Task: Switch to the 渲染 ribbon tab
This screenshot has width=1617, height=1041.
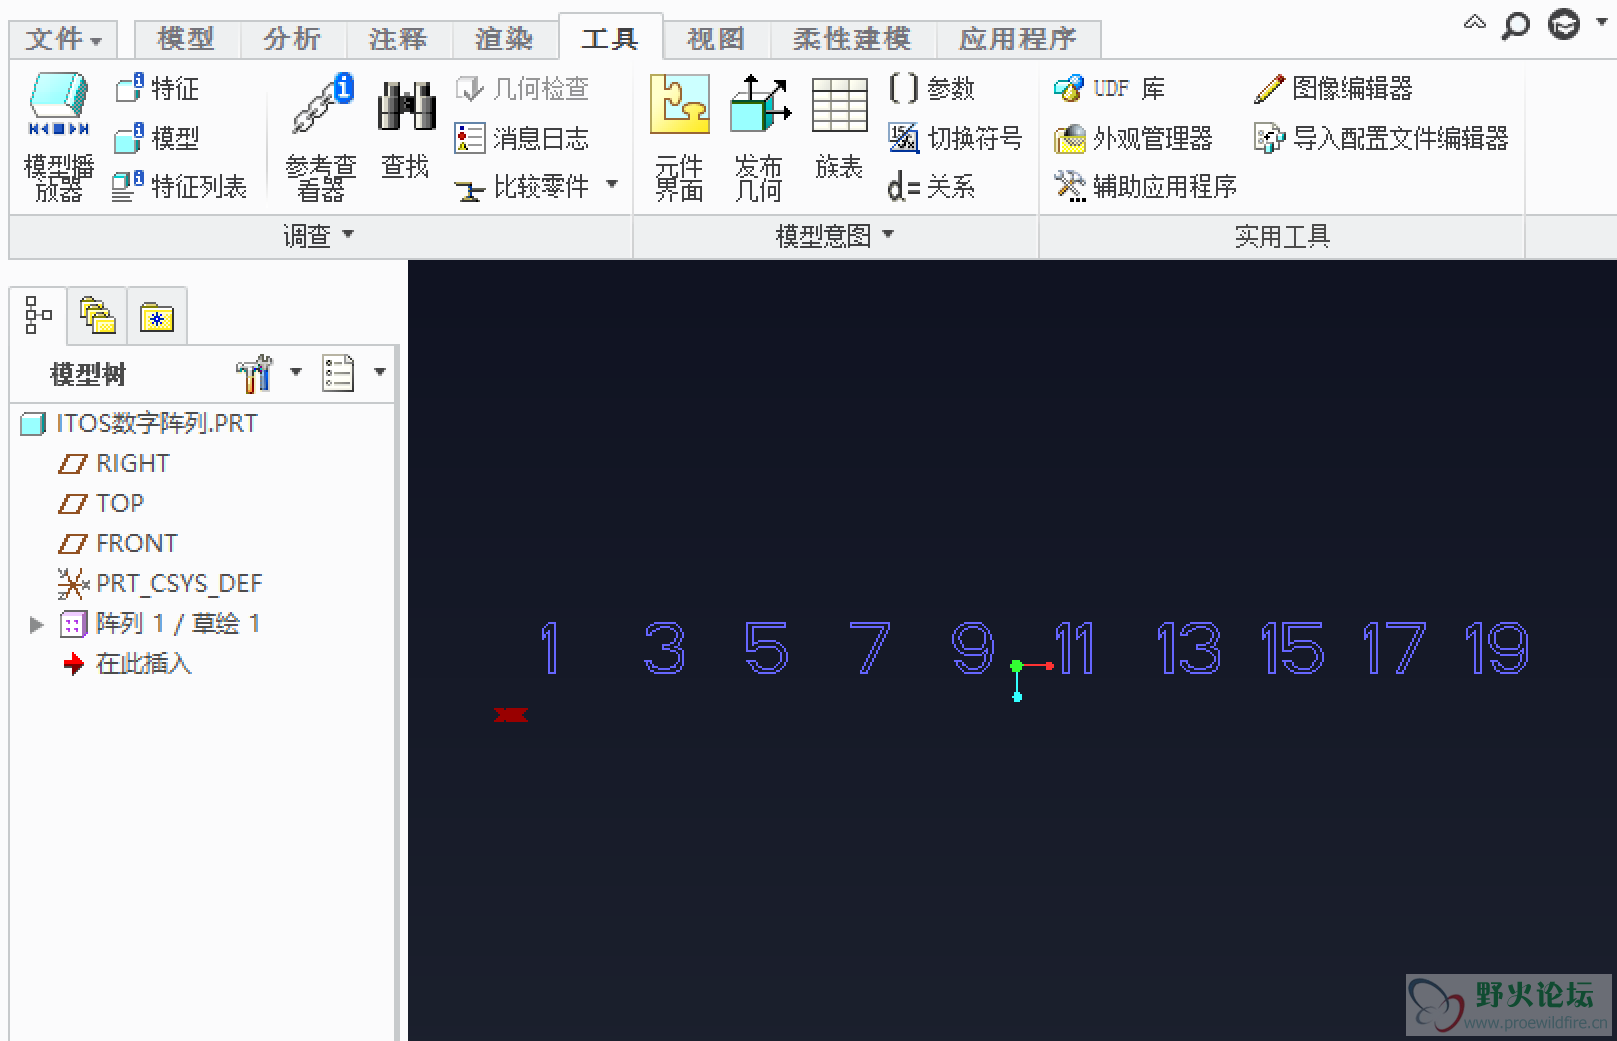Action: click(x=504, y=39)
